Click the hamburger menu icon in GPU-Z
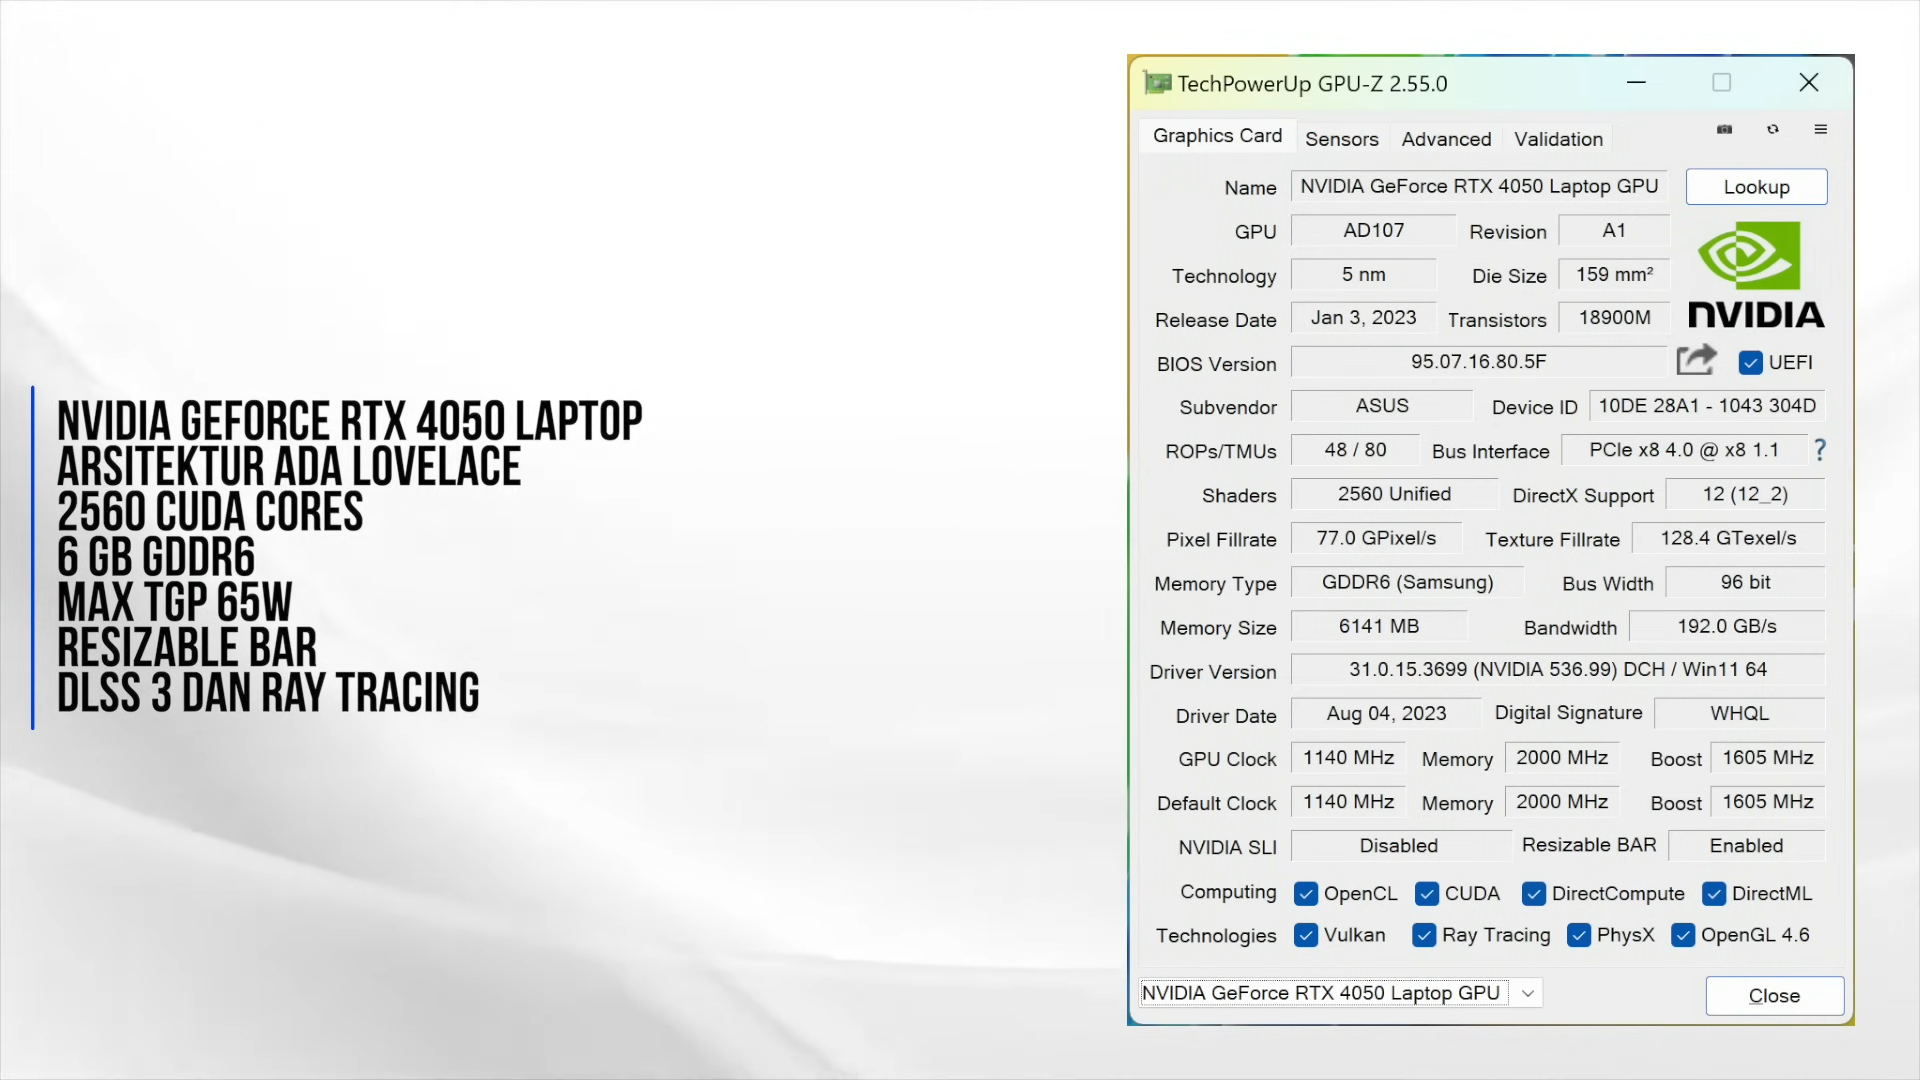The image size is (1920, 1080). [1821, 129]
